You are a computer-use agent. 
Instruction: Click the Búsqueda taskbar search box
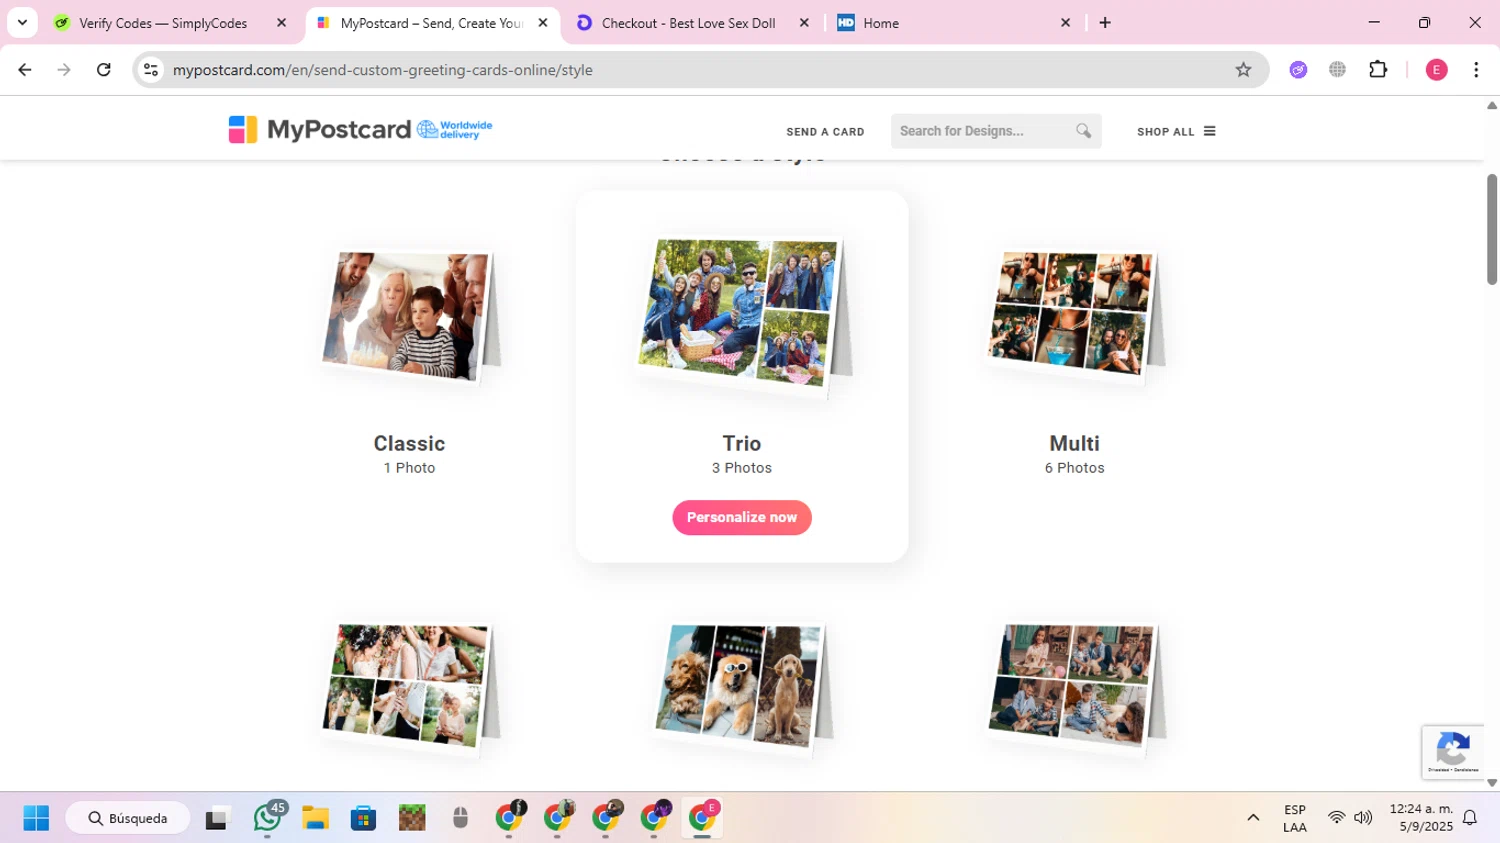[128, 818]
